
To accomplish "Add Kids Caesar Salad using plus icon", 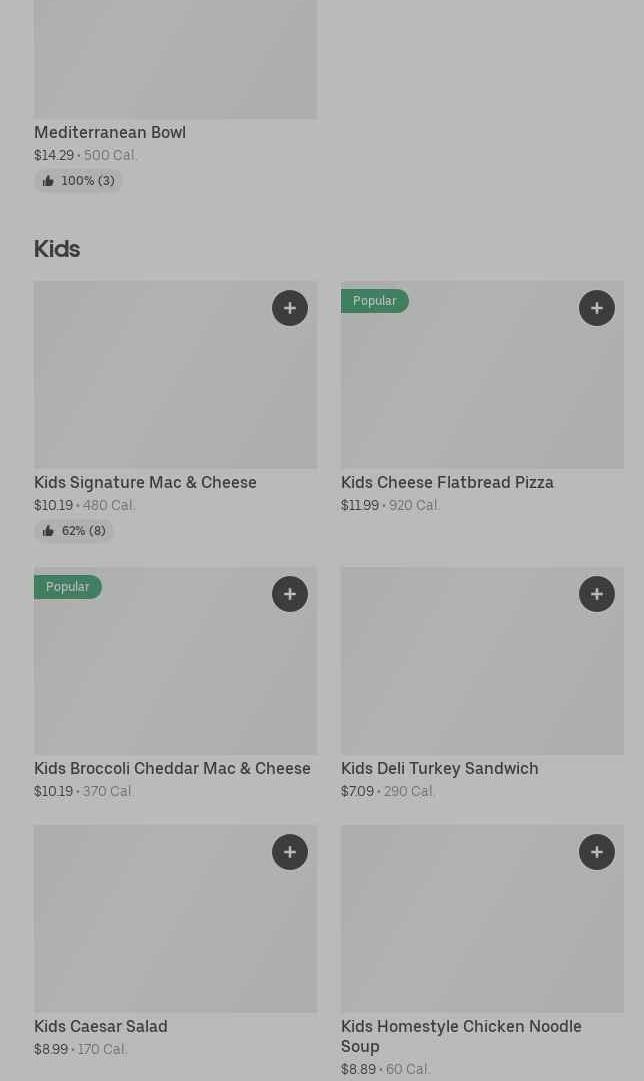I will click(x=290, y=852).
